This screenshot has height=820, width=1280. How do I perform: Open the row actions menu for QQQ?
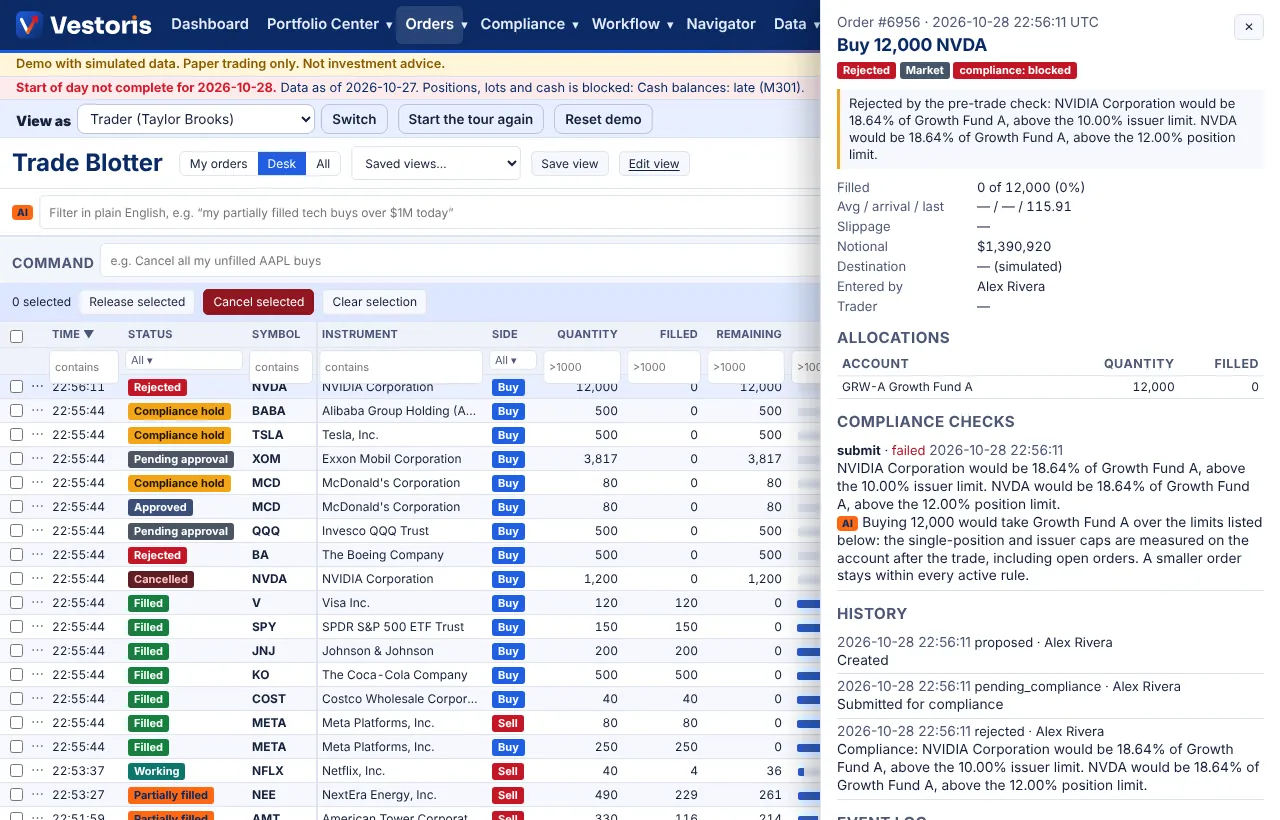(x=38, y=531)
